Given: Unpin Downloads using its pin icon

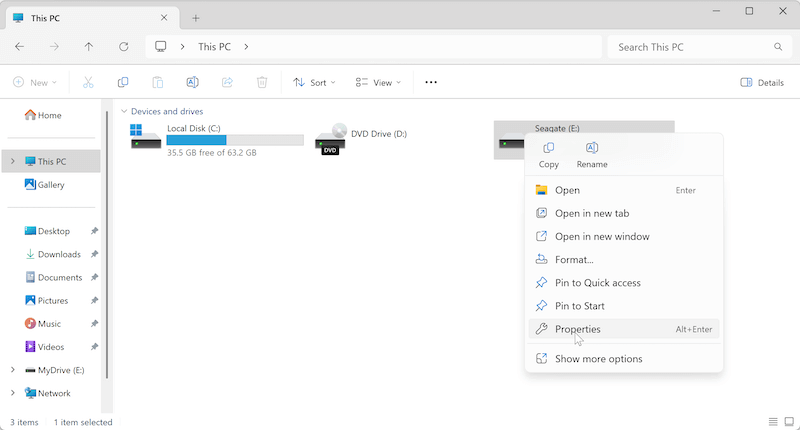Looking at the screenshot, I should click(94, 254).
